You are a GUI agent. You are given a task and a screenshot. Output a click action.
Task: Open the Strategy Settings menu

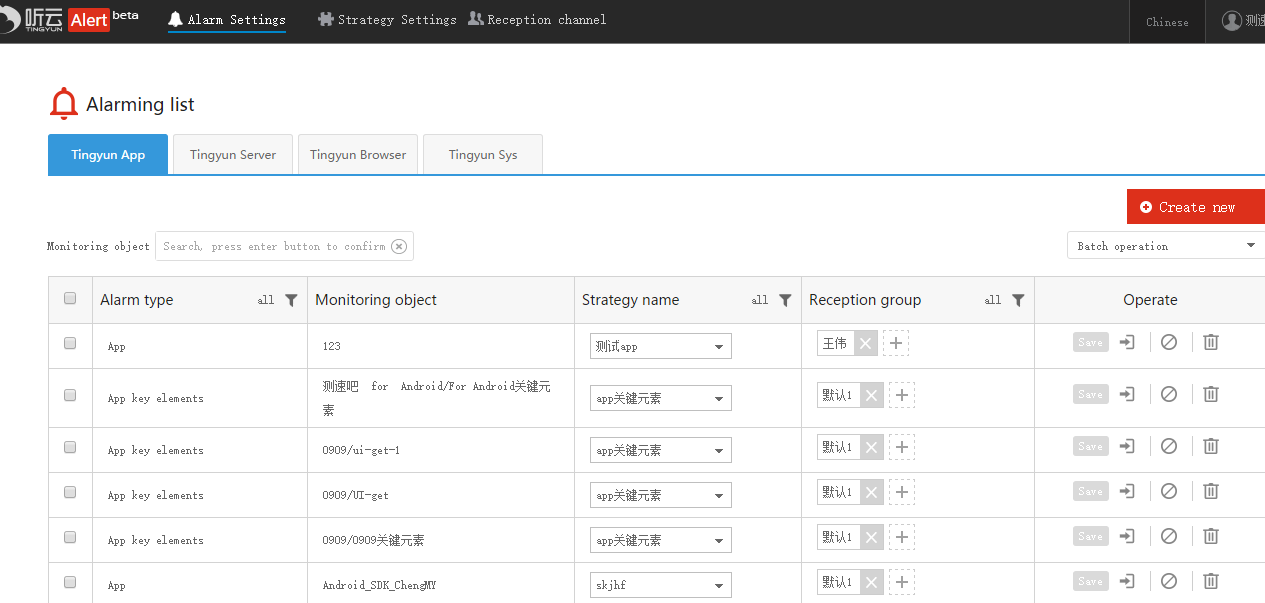[x=387, y=20]
